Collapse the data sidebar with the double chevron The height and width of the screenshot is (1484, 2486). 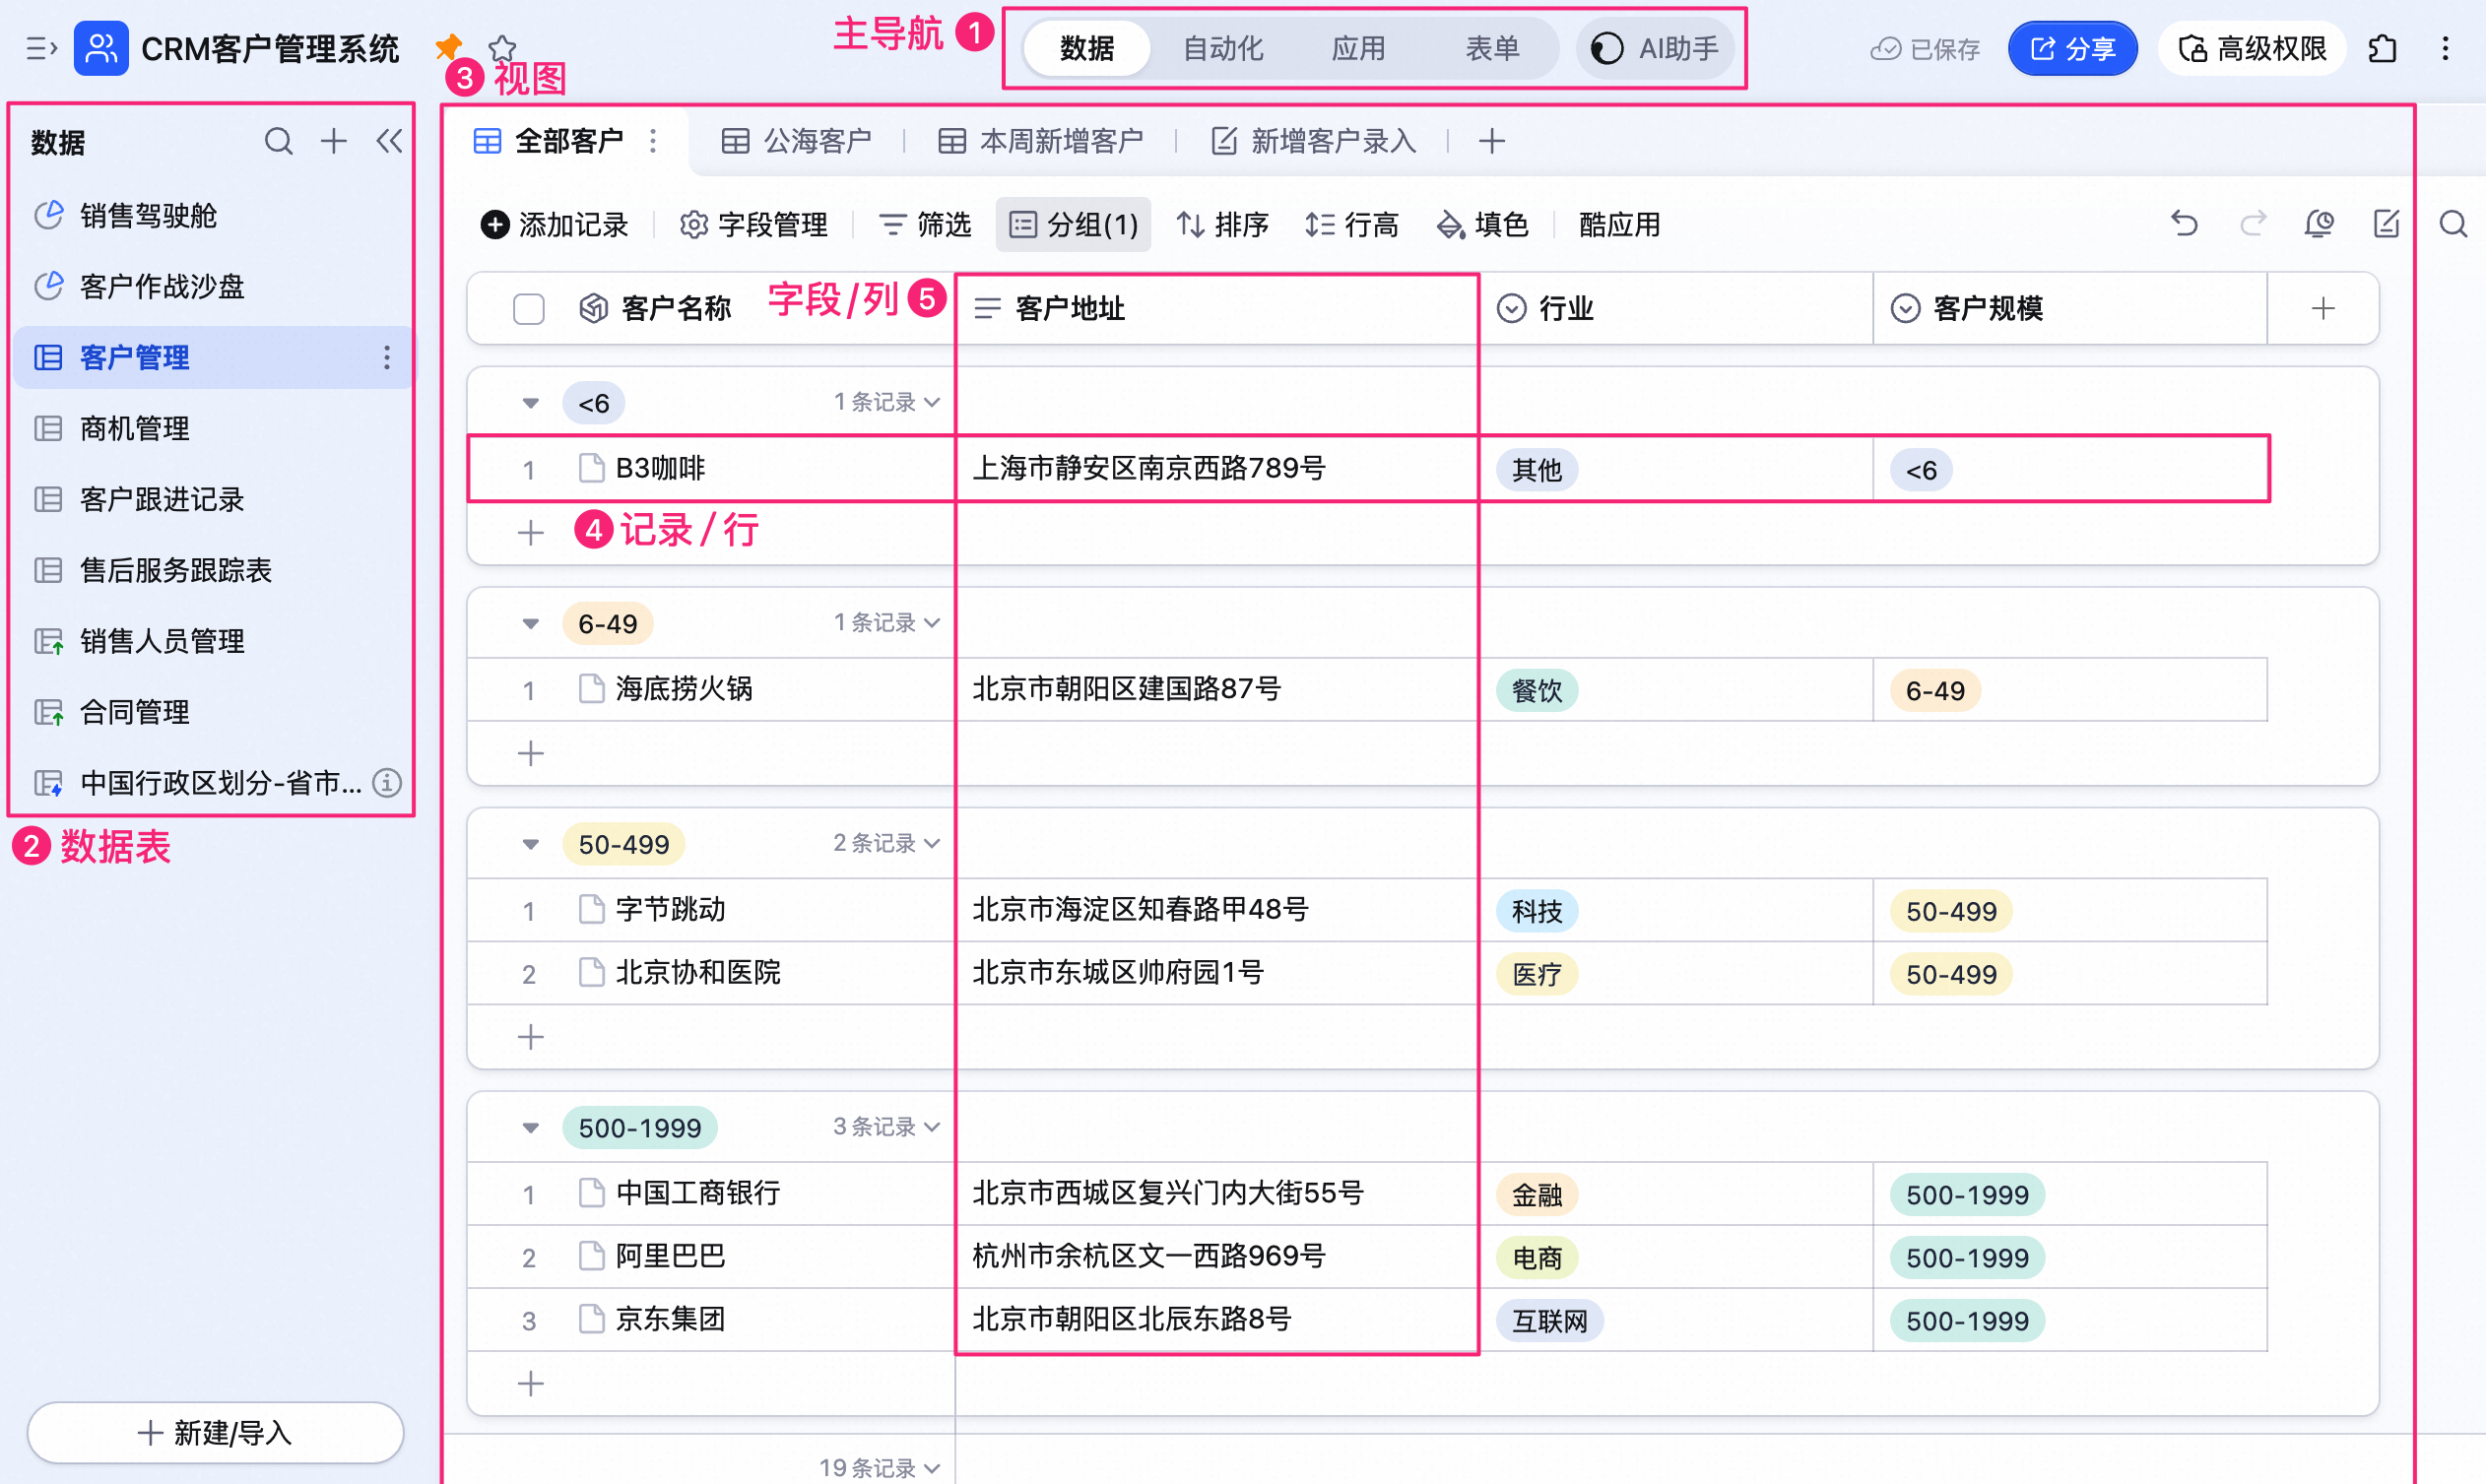pos(389,141)
